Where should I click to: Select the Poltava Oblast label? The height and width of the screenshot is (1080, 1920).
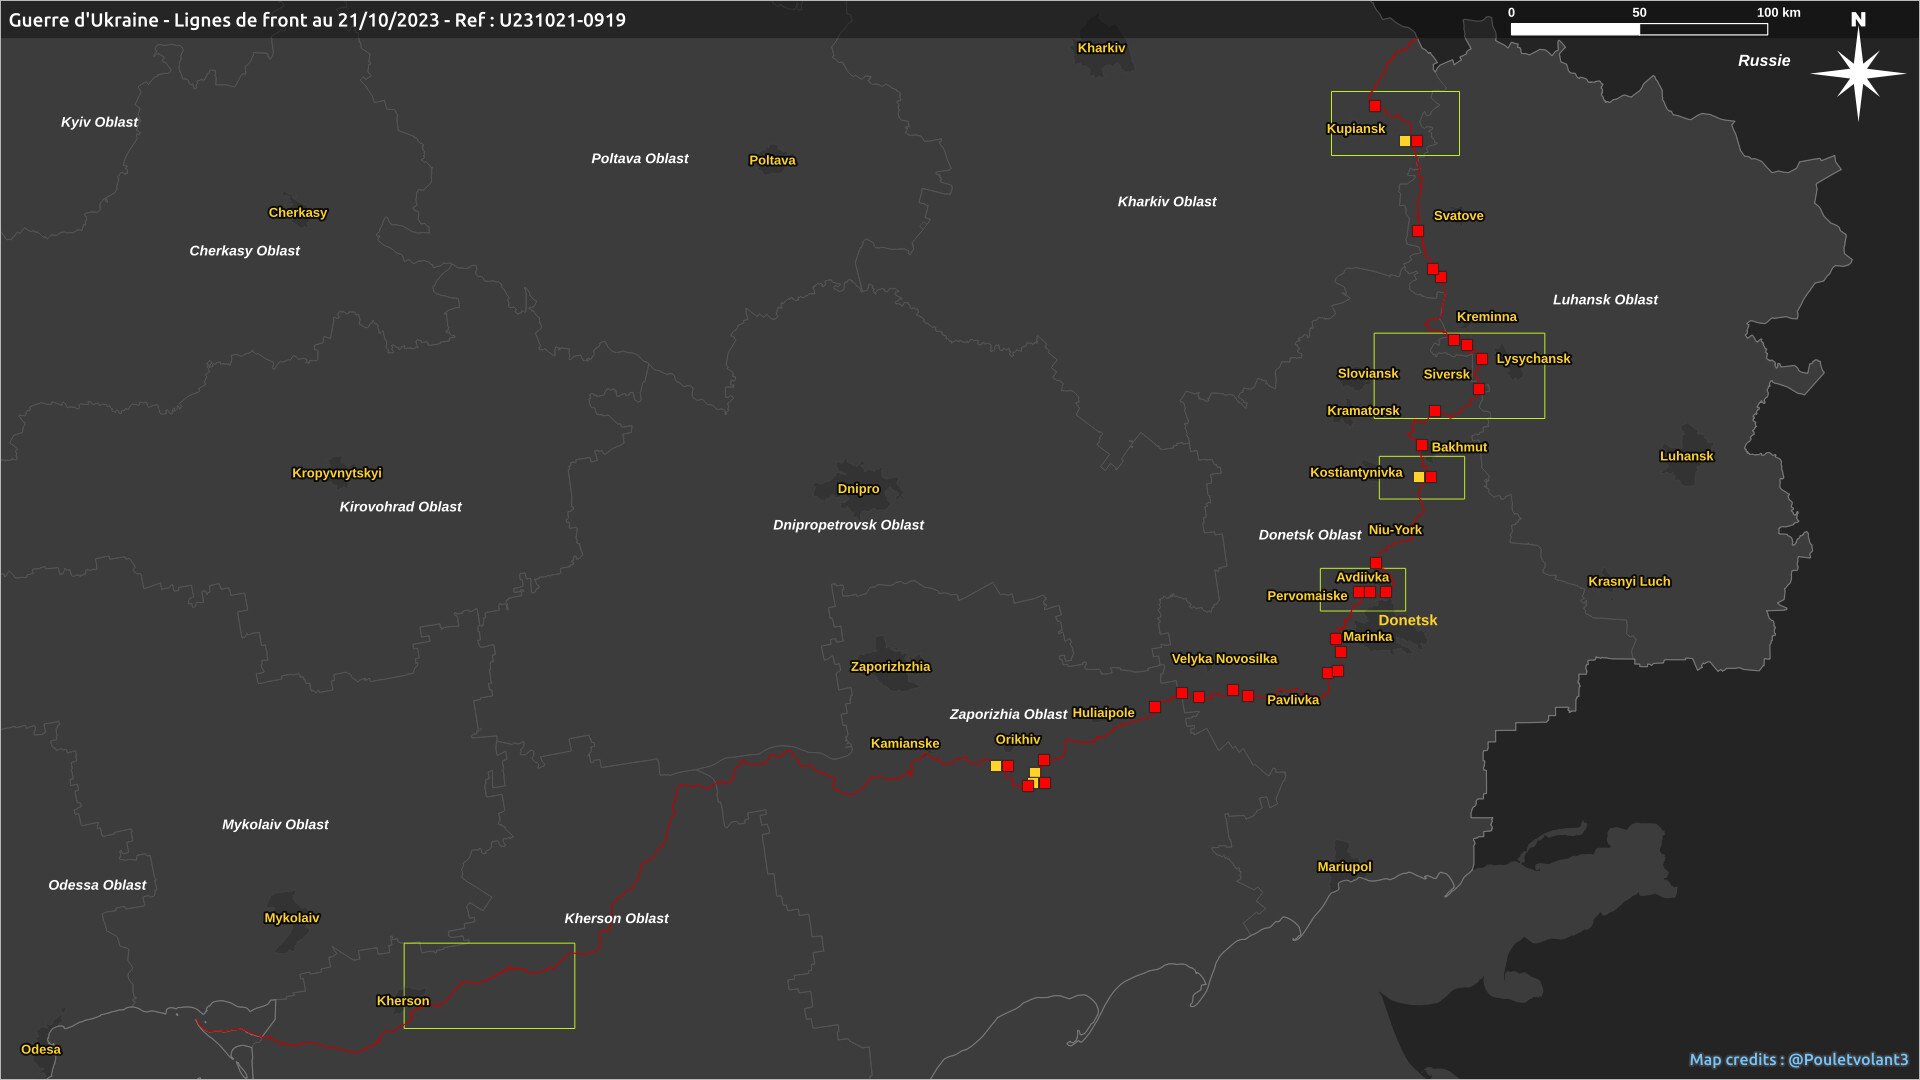[639, 158]
